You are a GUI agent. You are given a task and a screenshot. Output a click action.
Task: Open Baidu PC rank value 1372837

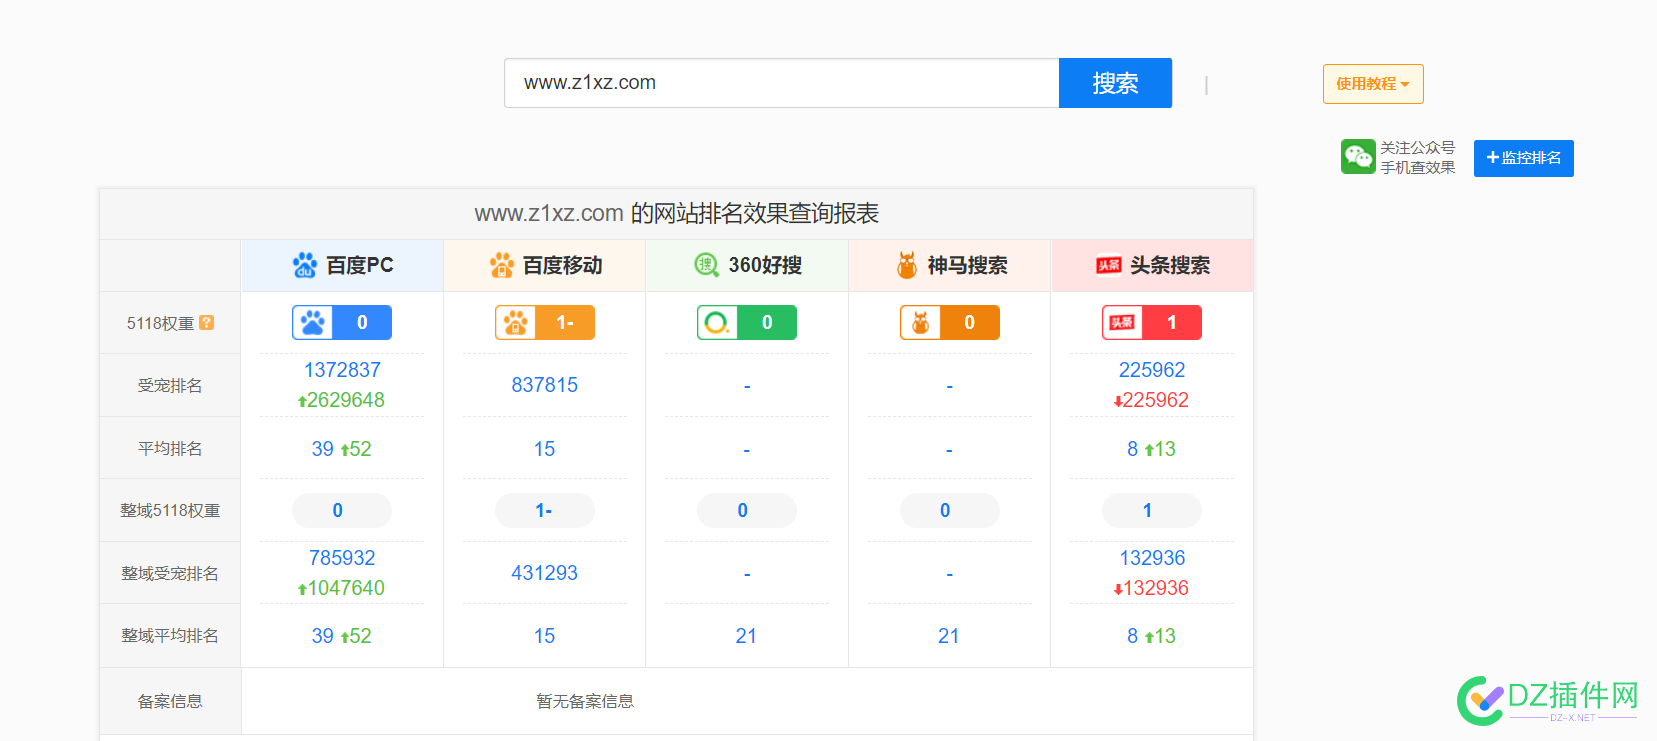(342, 370)
